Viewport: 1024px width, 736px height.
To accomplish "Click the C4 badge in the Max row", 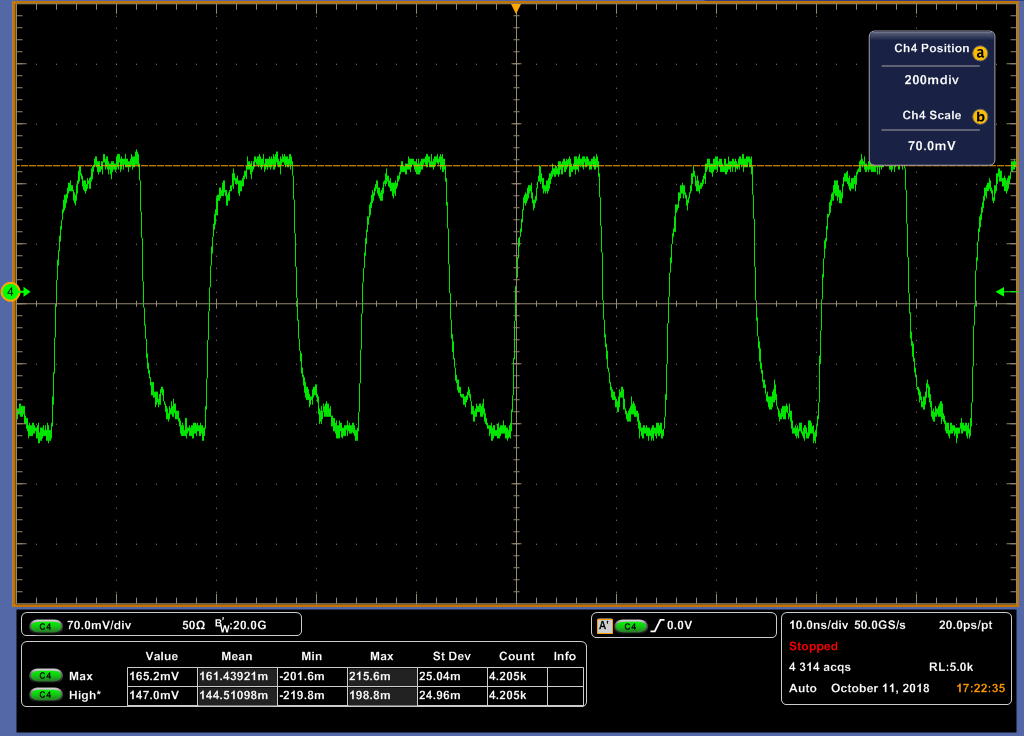I will click(46, 675).
